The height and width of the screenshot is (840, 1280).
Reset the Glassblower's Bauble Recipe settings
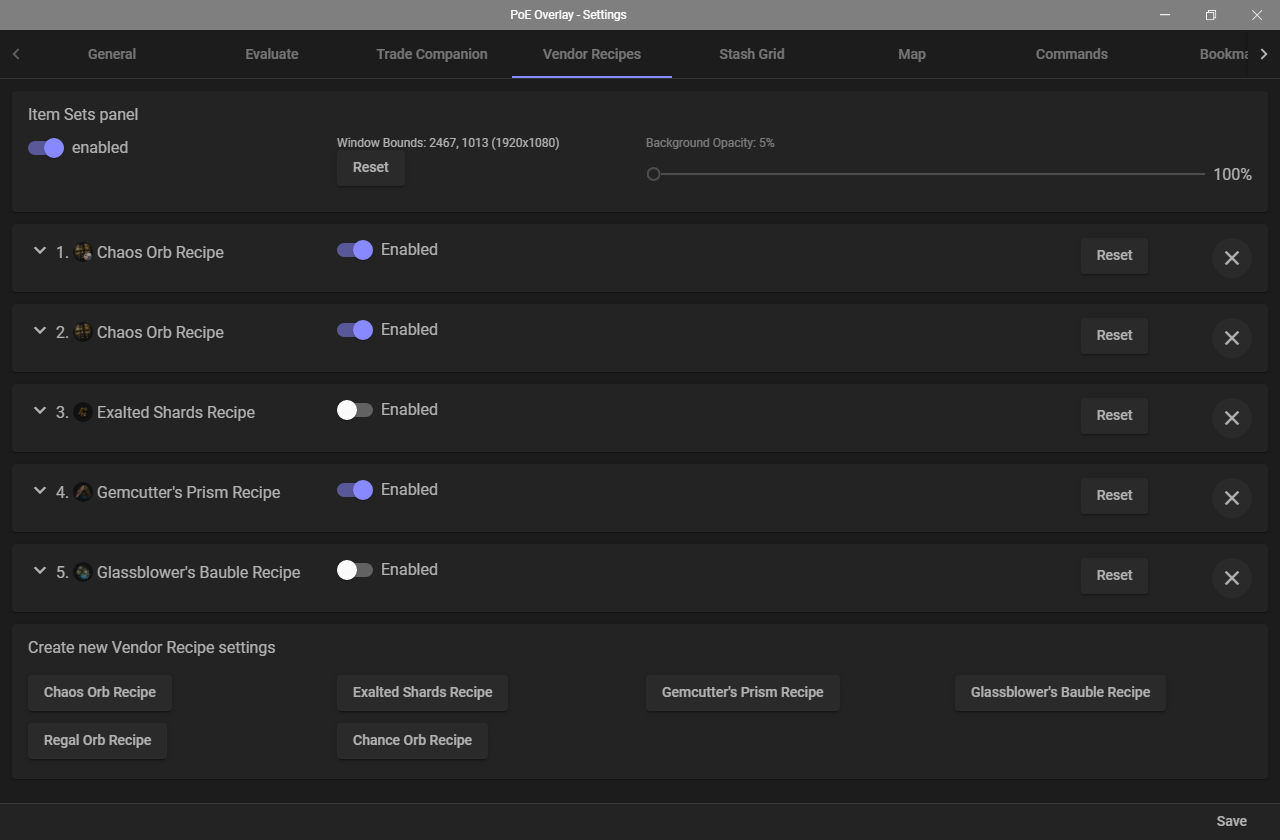[1114, 575]
